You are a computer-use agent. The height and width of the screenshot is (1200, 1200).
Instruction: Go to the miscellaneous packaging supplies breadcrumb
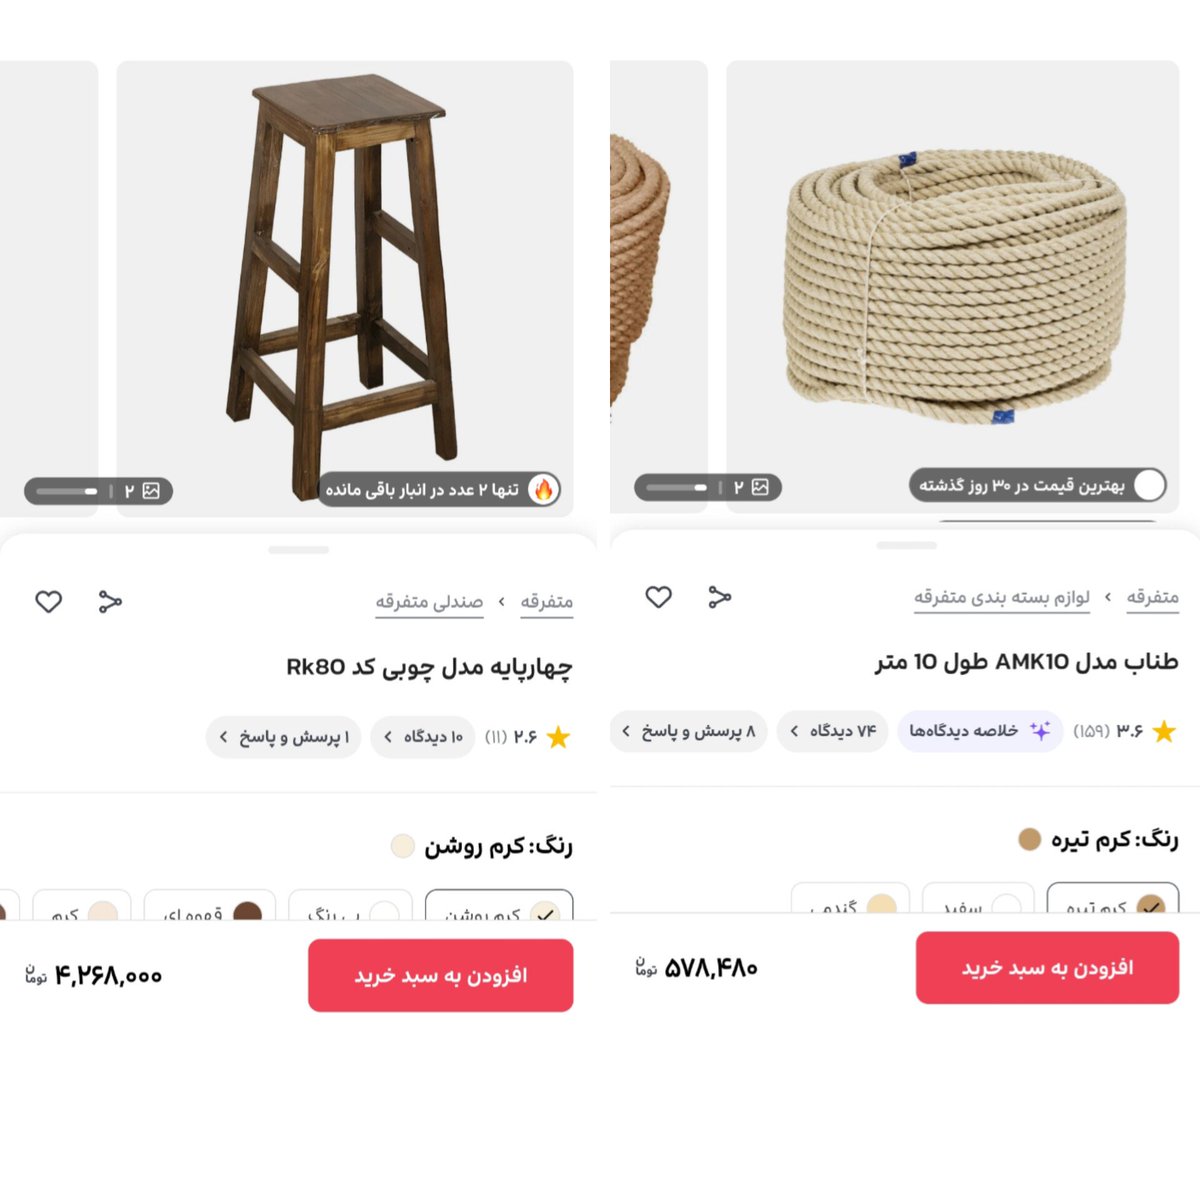(1001, 597)
